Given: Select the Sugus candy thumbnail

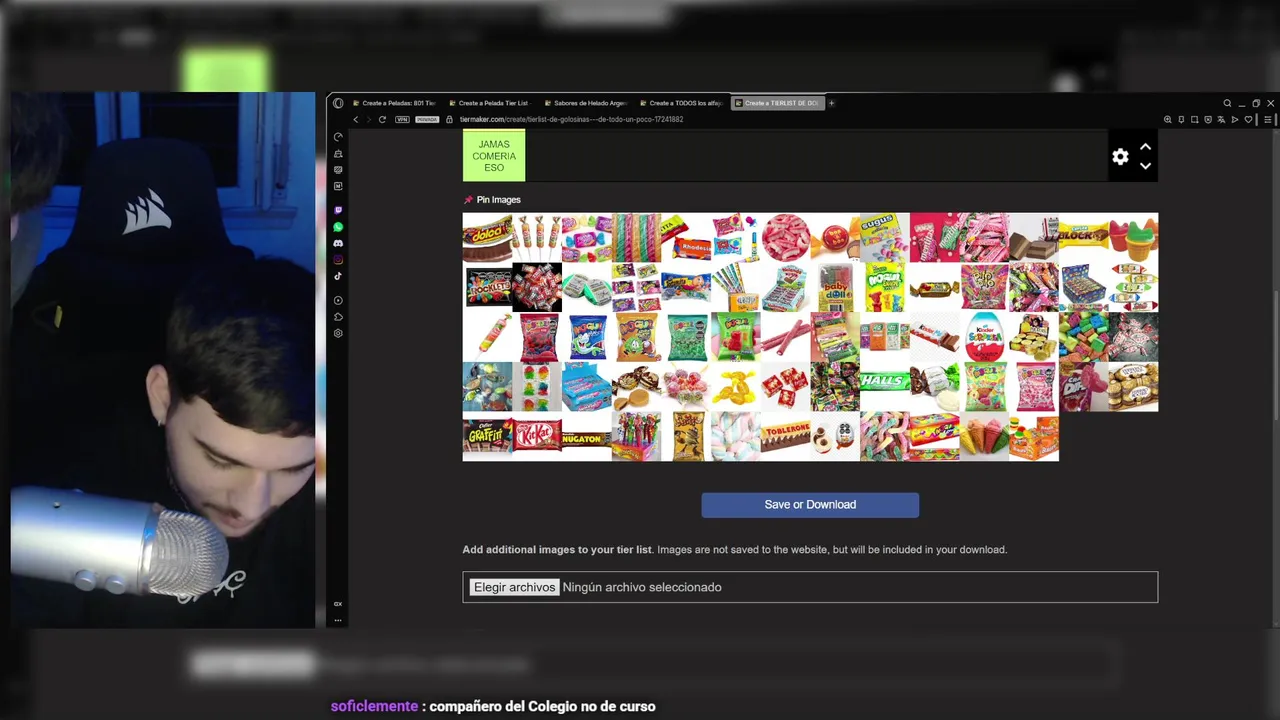Looking at the screenshot, I should coord(885,237).
